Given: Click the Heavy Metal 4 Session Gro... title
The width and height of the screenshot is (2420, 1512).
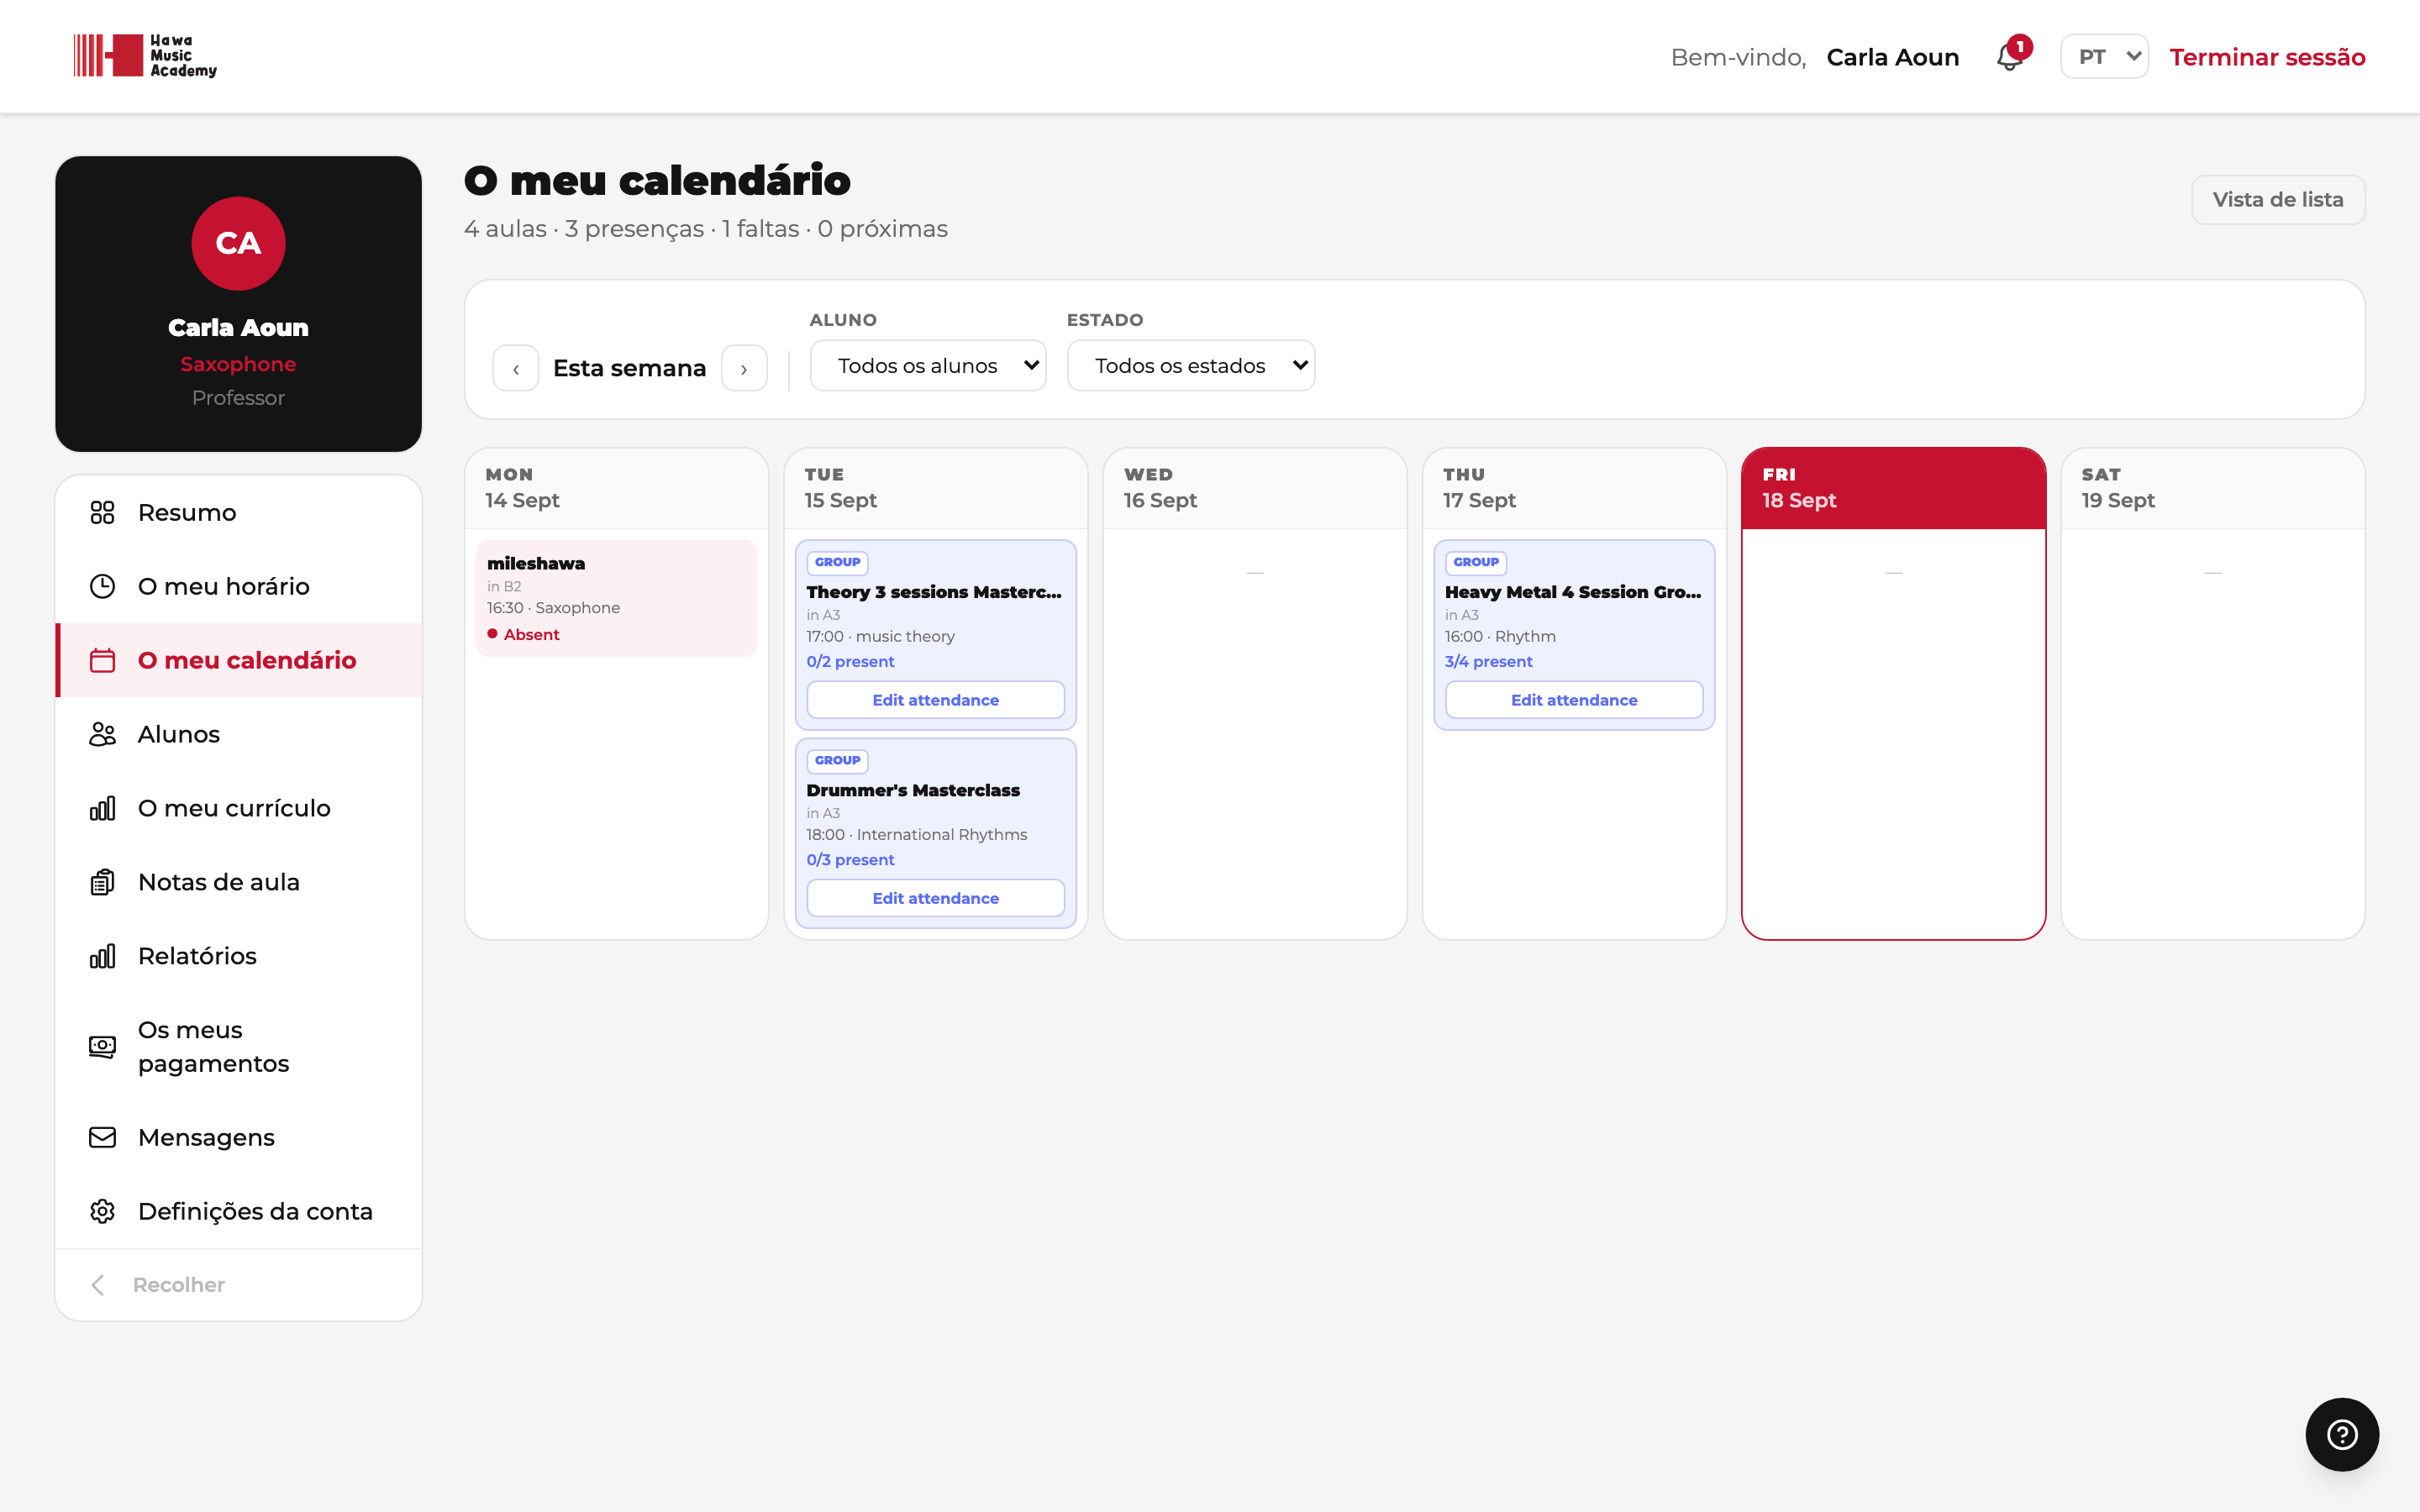Looking at the screenshot, I should tap(1572, 592).
